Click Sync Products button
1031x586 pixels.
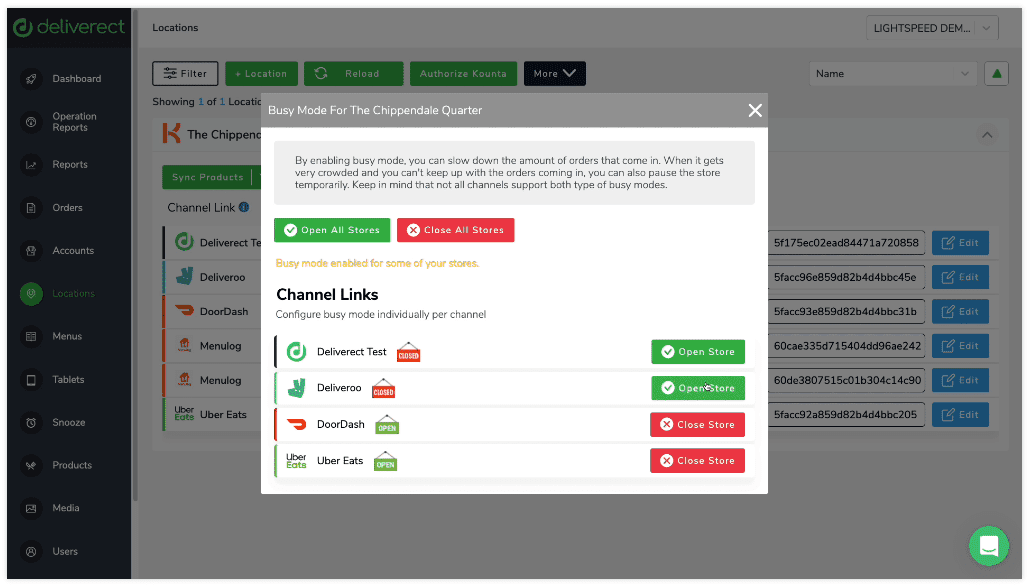pos(207,178)
